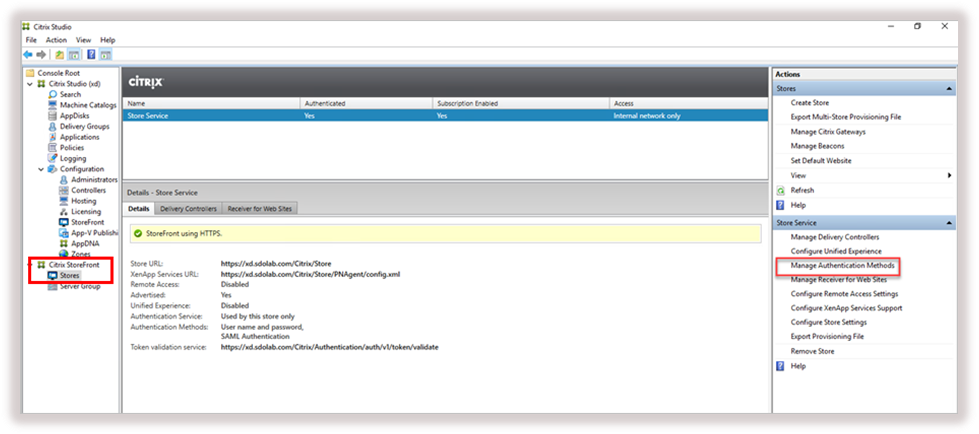Click the Citrix Studio title bar icon
This screenshot has width=979, height=434.
tap(26, 27)
